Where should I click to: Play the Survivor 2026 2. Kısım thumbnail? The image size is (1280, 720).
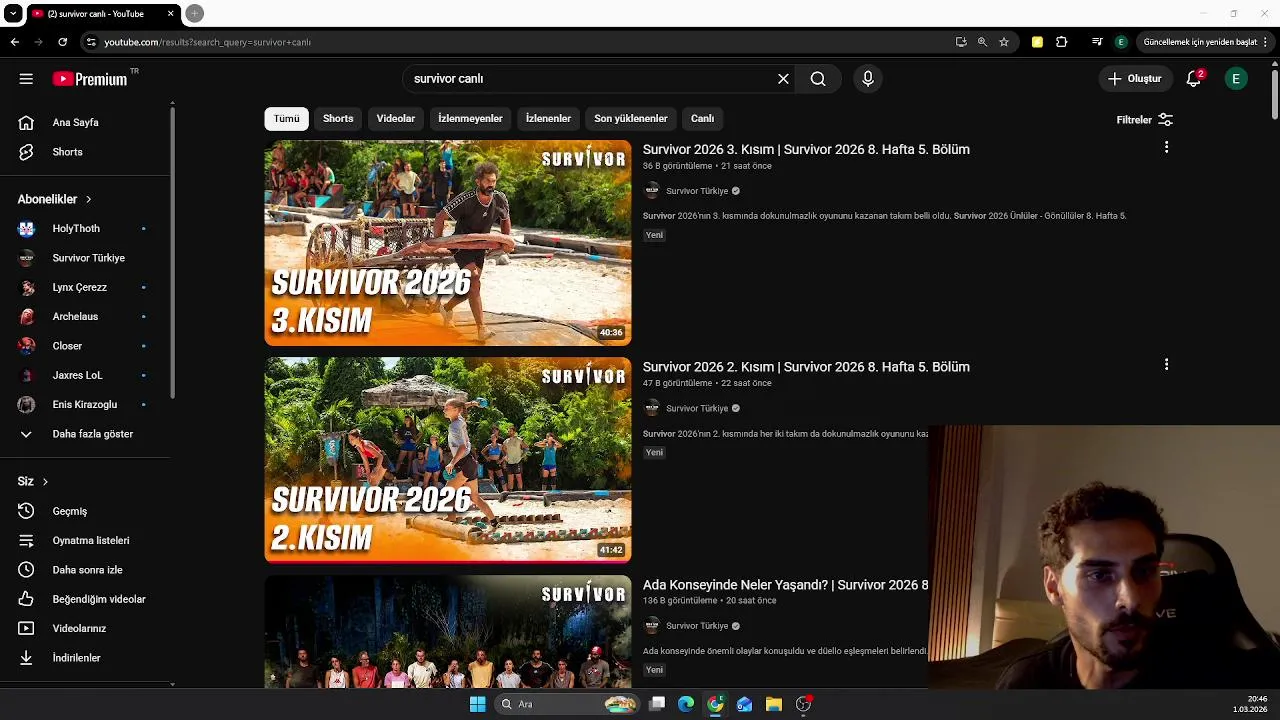[x=448, y=460]
